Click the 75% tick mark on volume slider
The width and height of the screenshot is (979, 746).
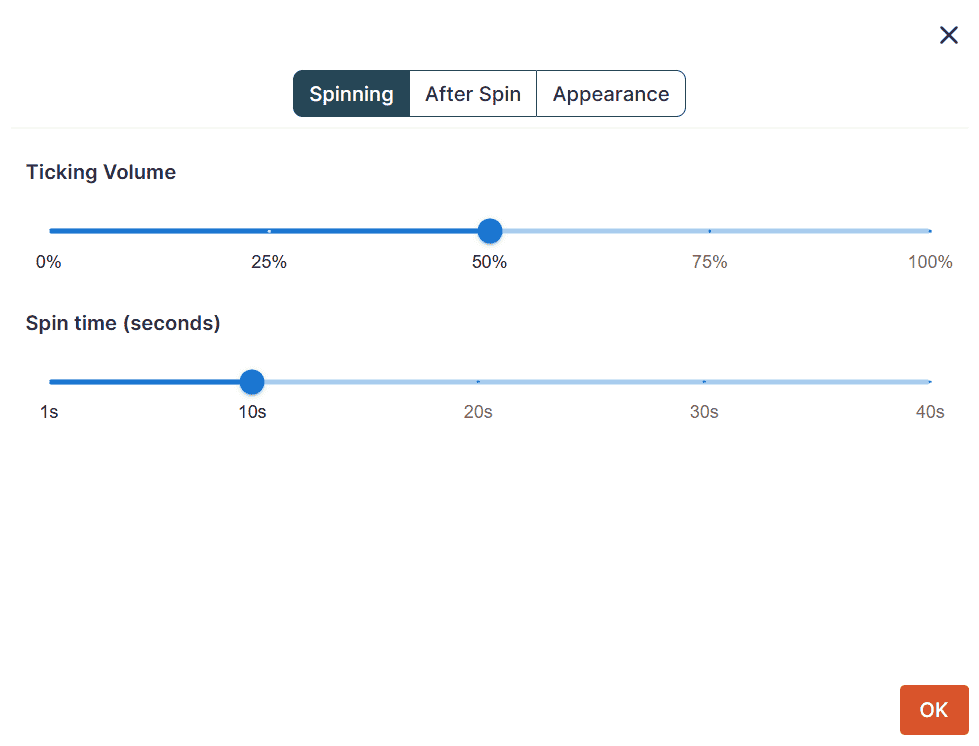pos(710,231)
